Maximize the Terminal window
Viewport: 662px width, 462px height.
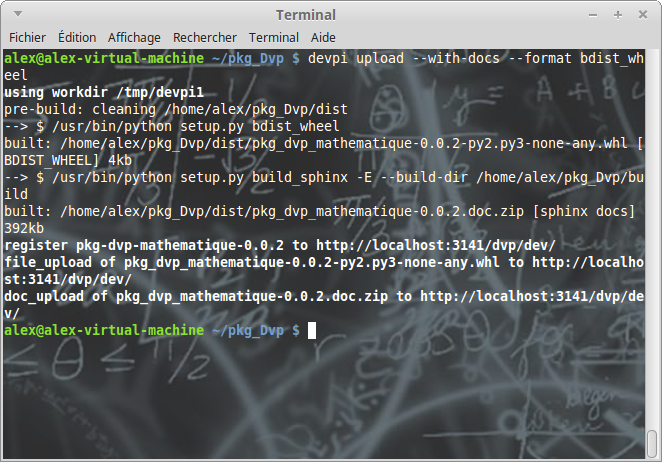coord(619,15)
